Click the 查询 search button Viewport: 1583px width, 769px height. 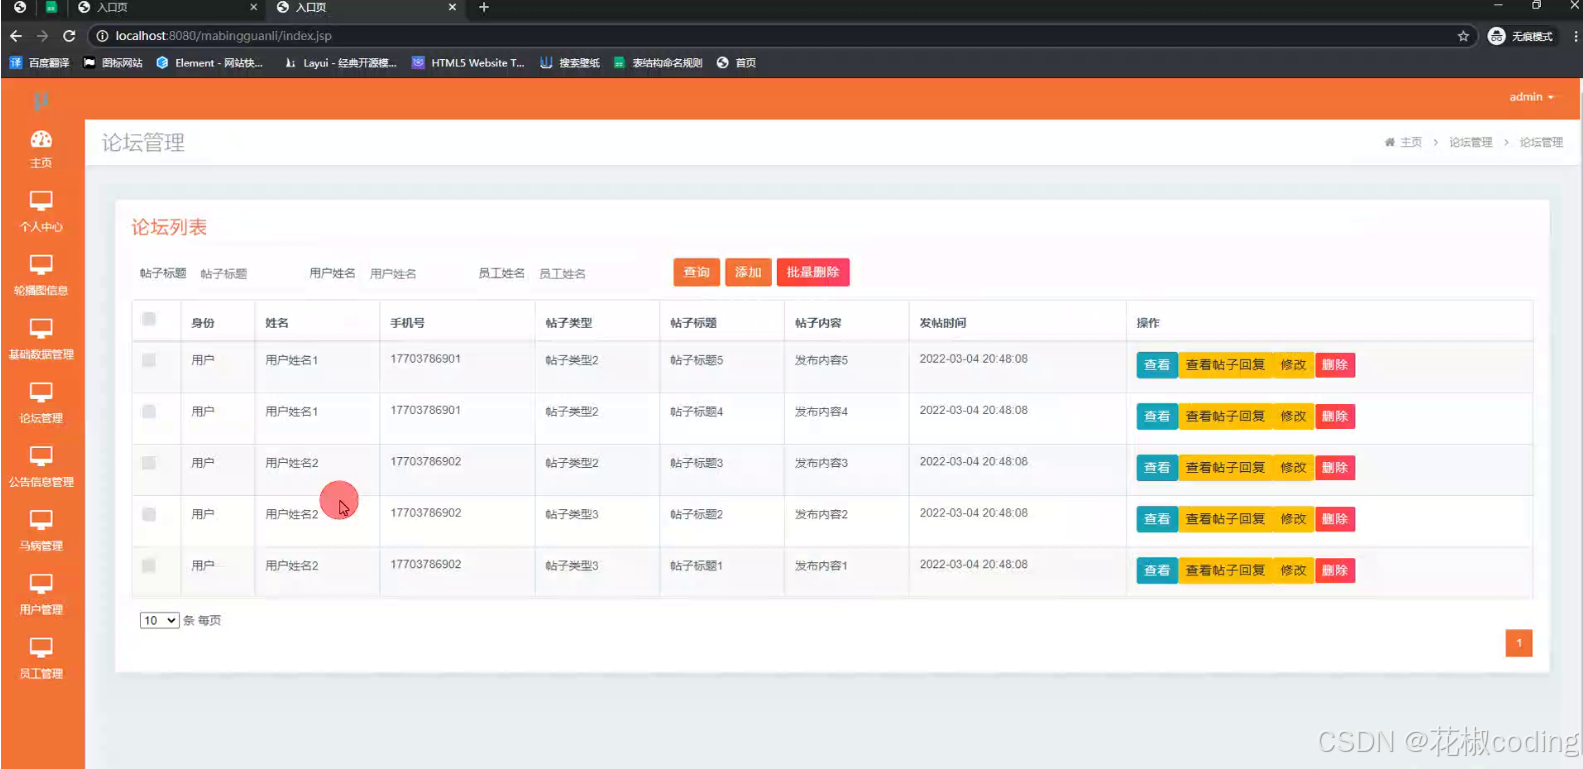[x=696, y=272]
